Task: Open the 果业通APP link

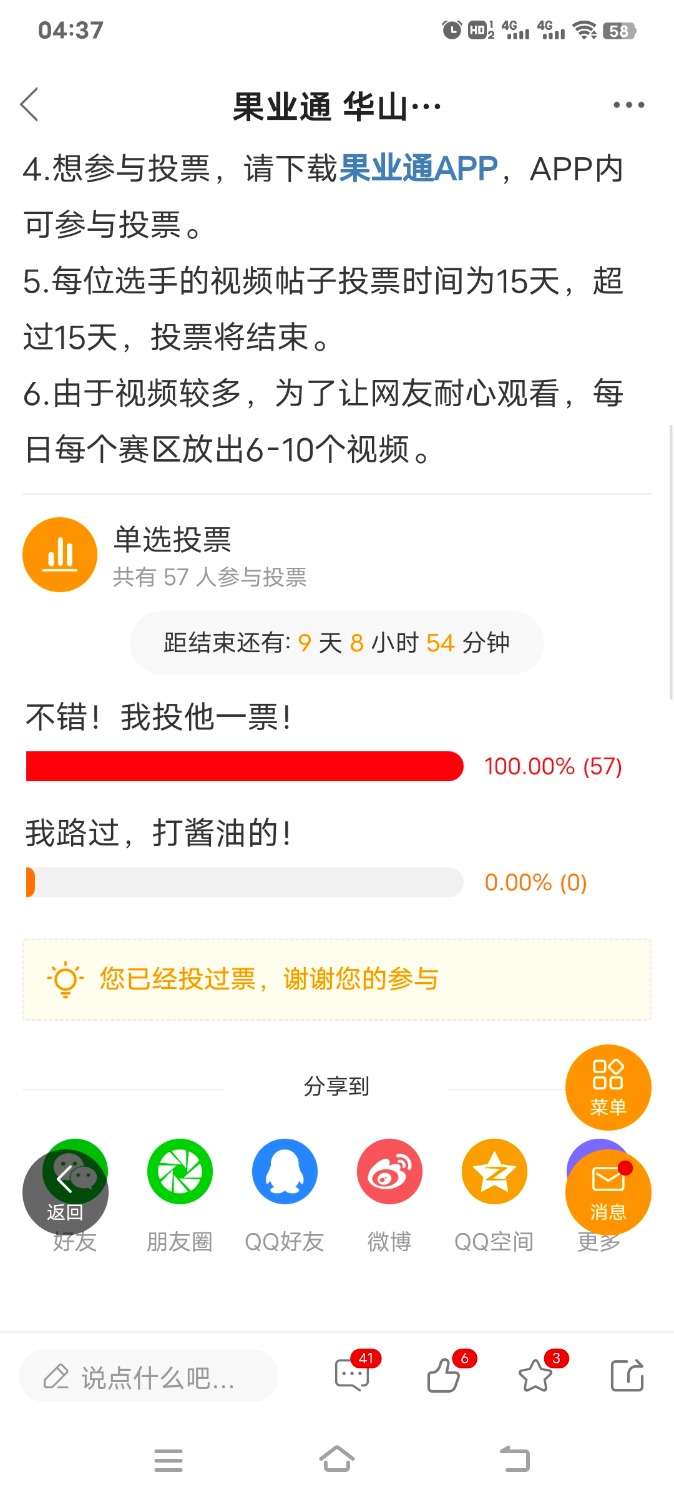Action: pyautogui.click(x=419, y=169)
